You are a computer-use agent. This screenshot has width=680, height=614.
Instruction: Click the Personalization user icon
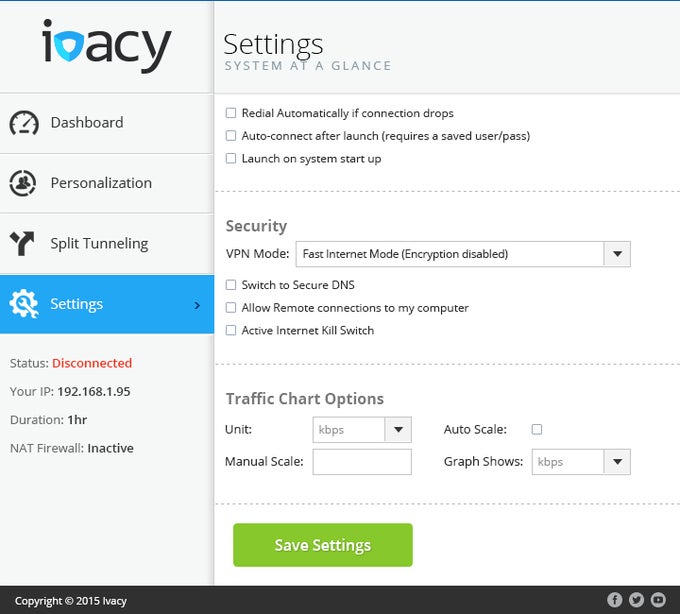(x=24, y=183)
